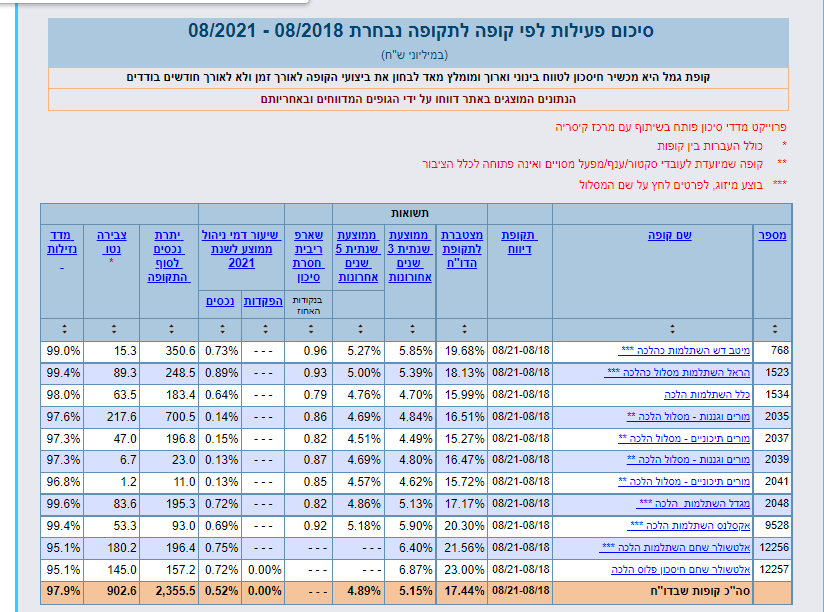
Task: Click sort arrows under שם קופה column
Action: click(672, 329)
